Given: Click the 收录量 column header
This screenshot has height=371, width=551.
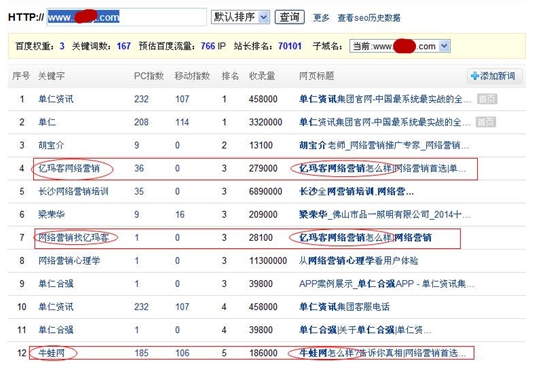Looking at the screenshot, I should point(262,76).
